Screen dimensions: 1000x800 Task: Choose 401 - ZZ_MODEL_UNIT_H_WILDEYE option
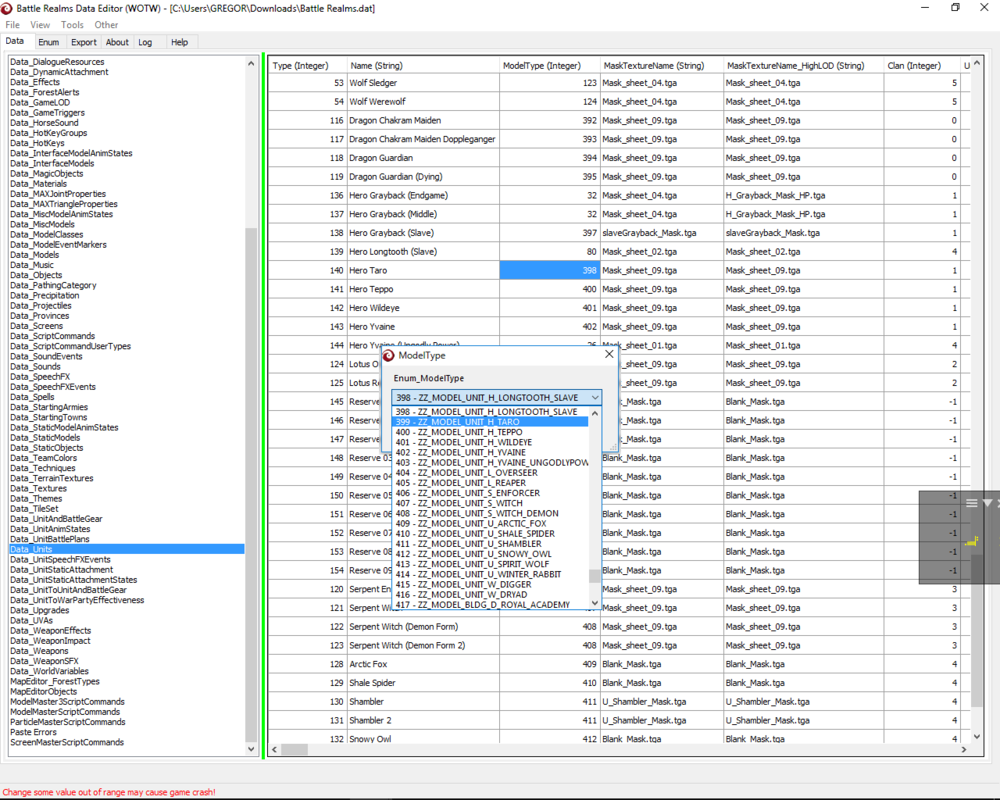(490, 442)
